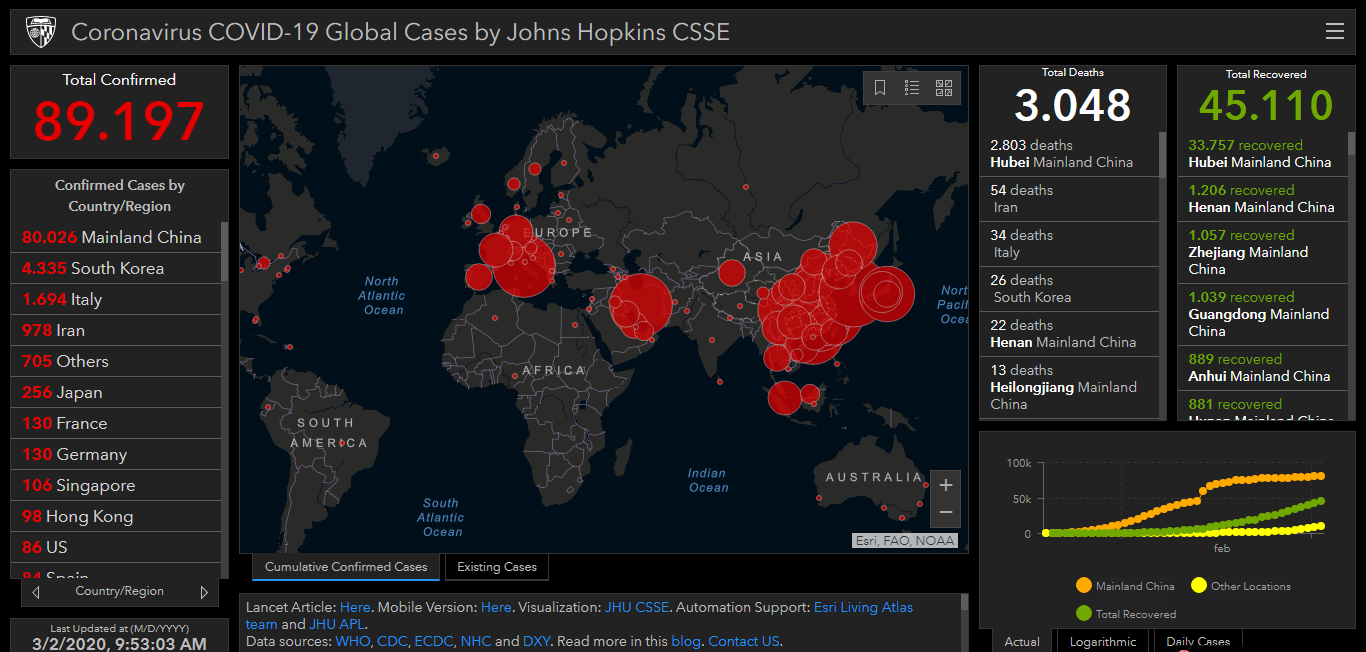Open the Esri Living Atlas team link
This screenshot has height=652, width=1366.
pyautogui.click(x=864, y=607)
